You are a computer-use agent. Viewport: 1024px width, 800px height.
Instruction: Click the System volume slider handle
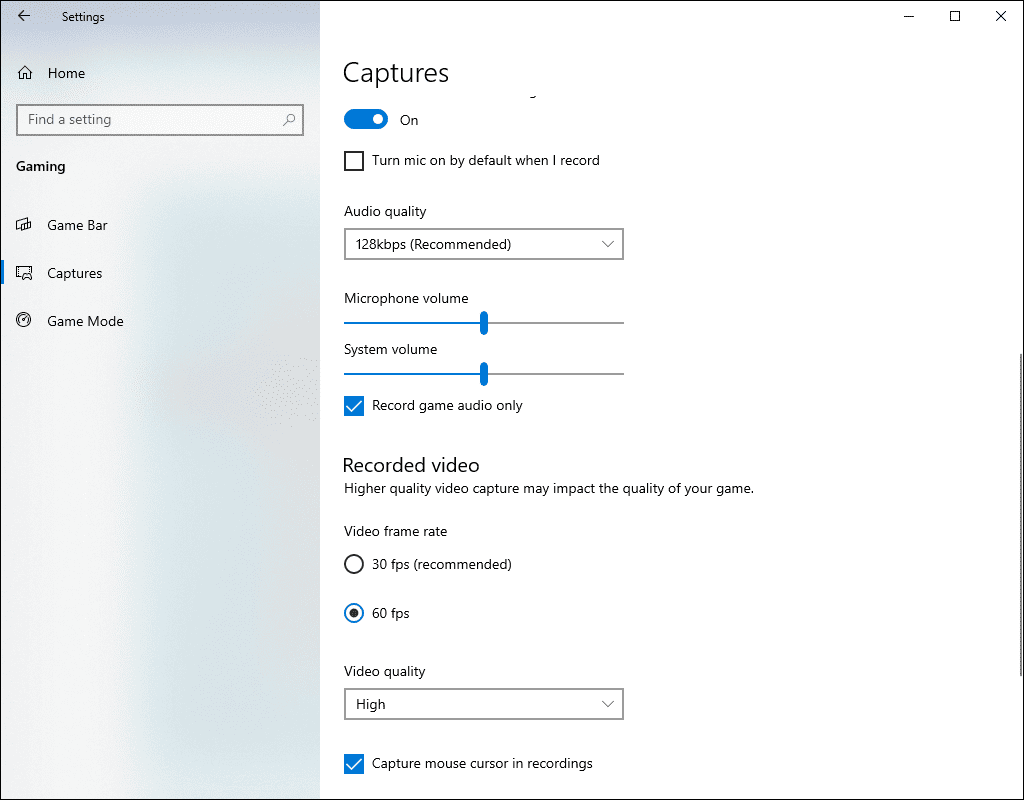[484, 374]
